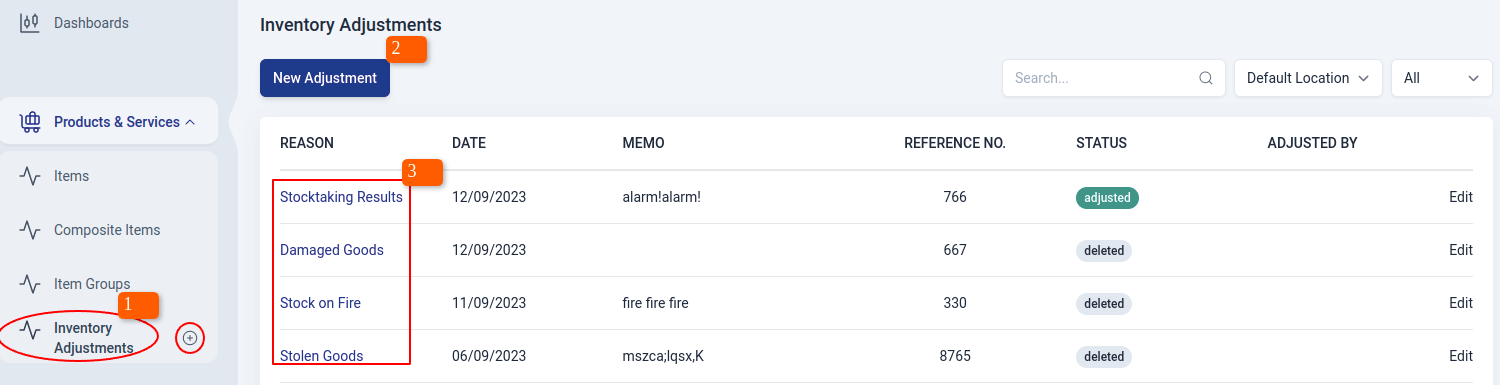Open Dashboards chart icon in sidebar
This screenshot has height=385, width=1500.
30,22
